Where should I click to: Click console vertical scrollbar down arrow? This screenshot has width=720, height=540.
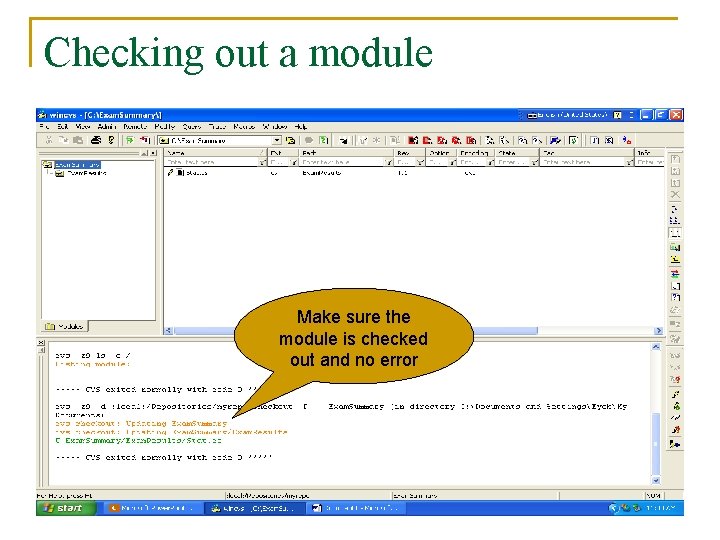tap(656, 481)
